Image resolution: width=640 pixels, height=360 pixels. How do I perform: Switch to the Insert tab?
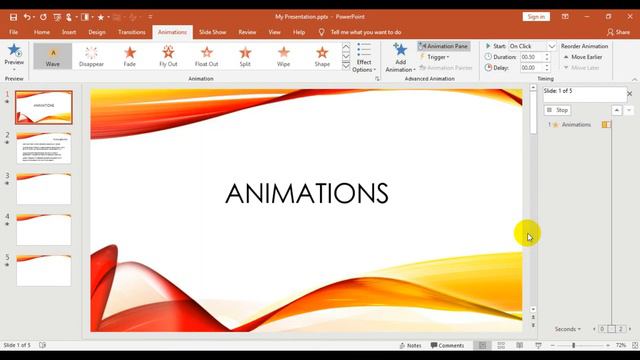click(x=69, y=32)
